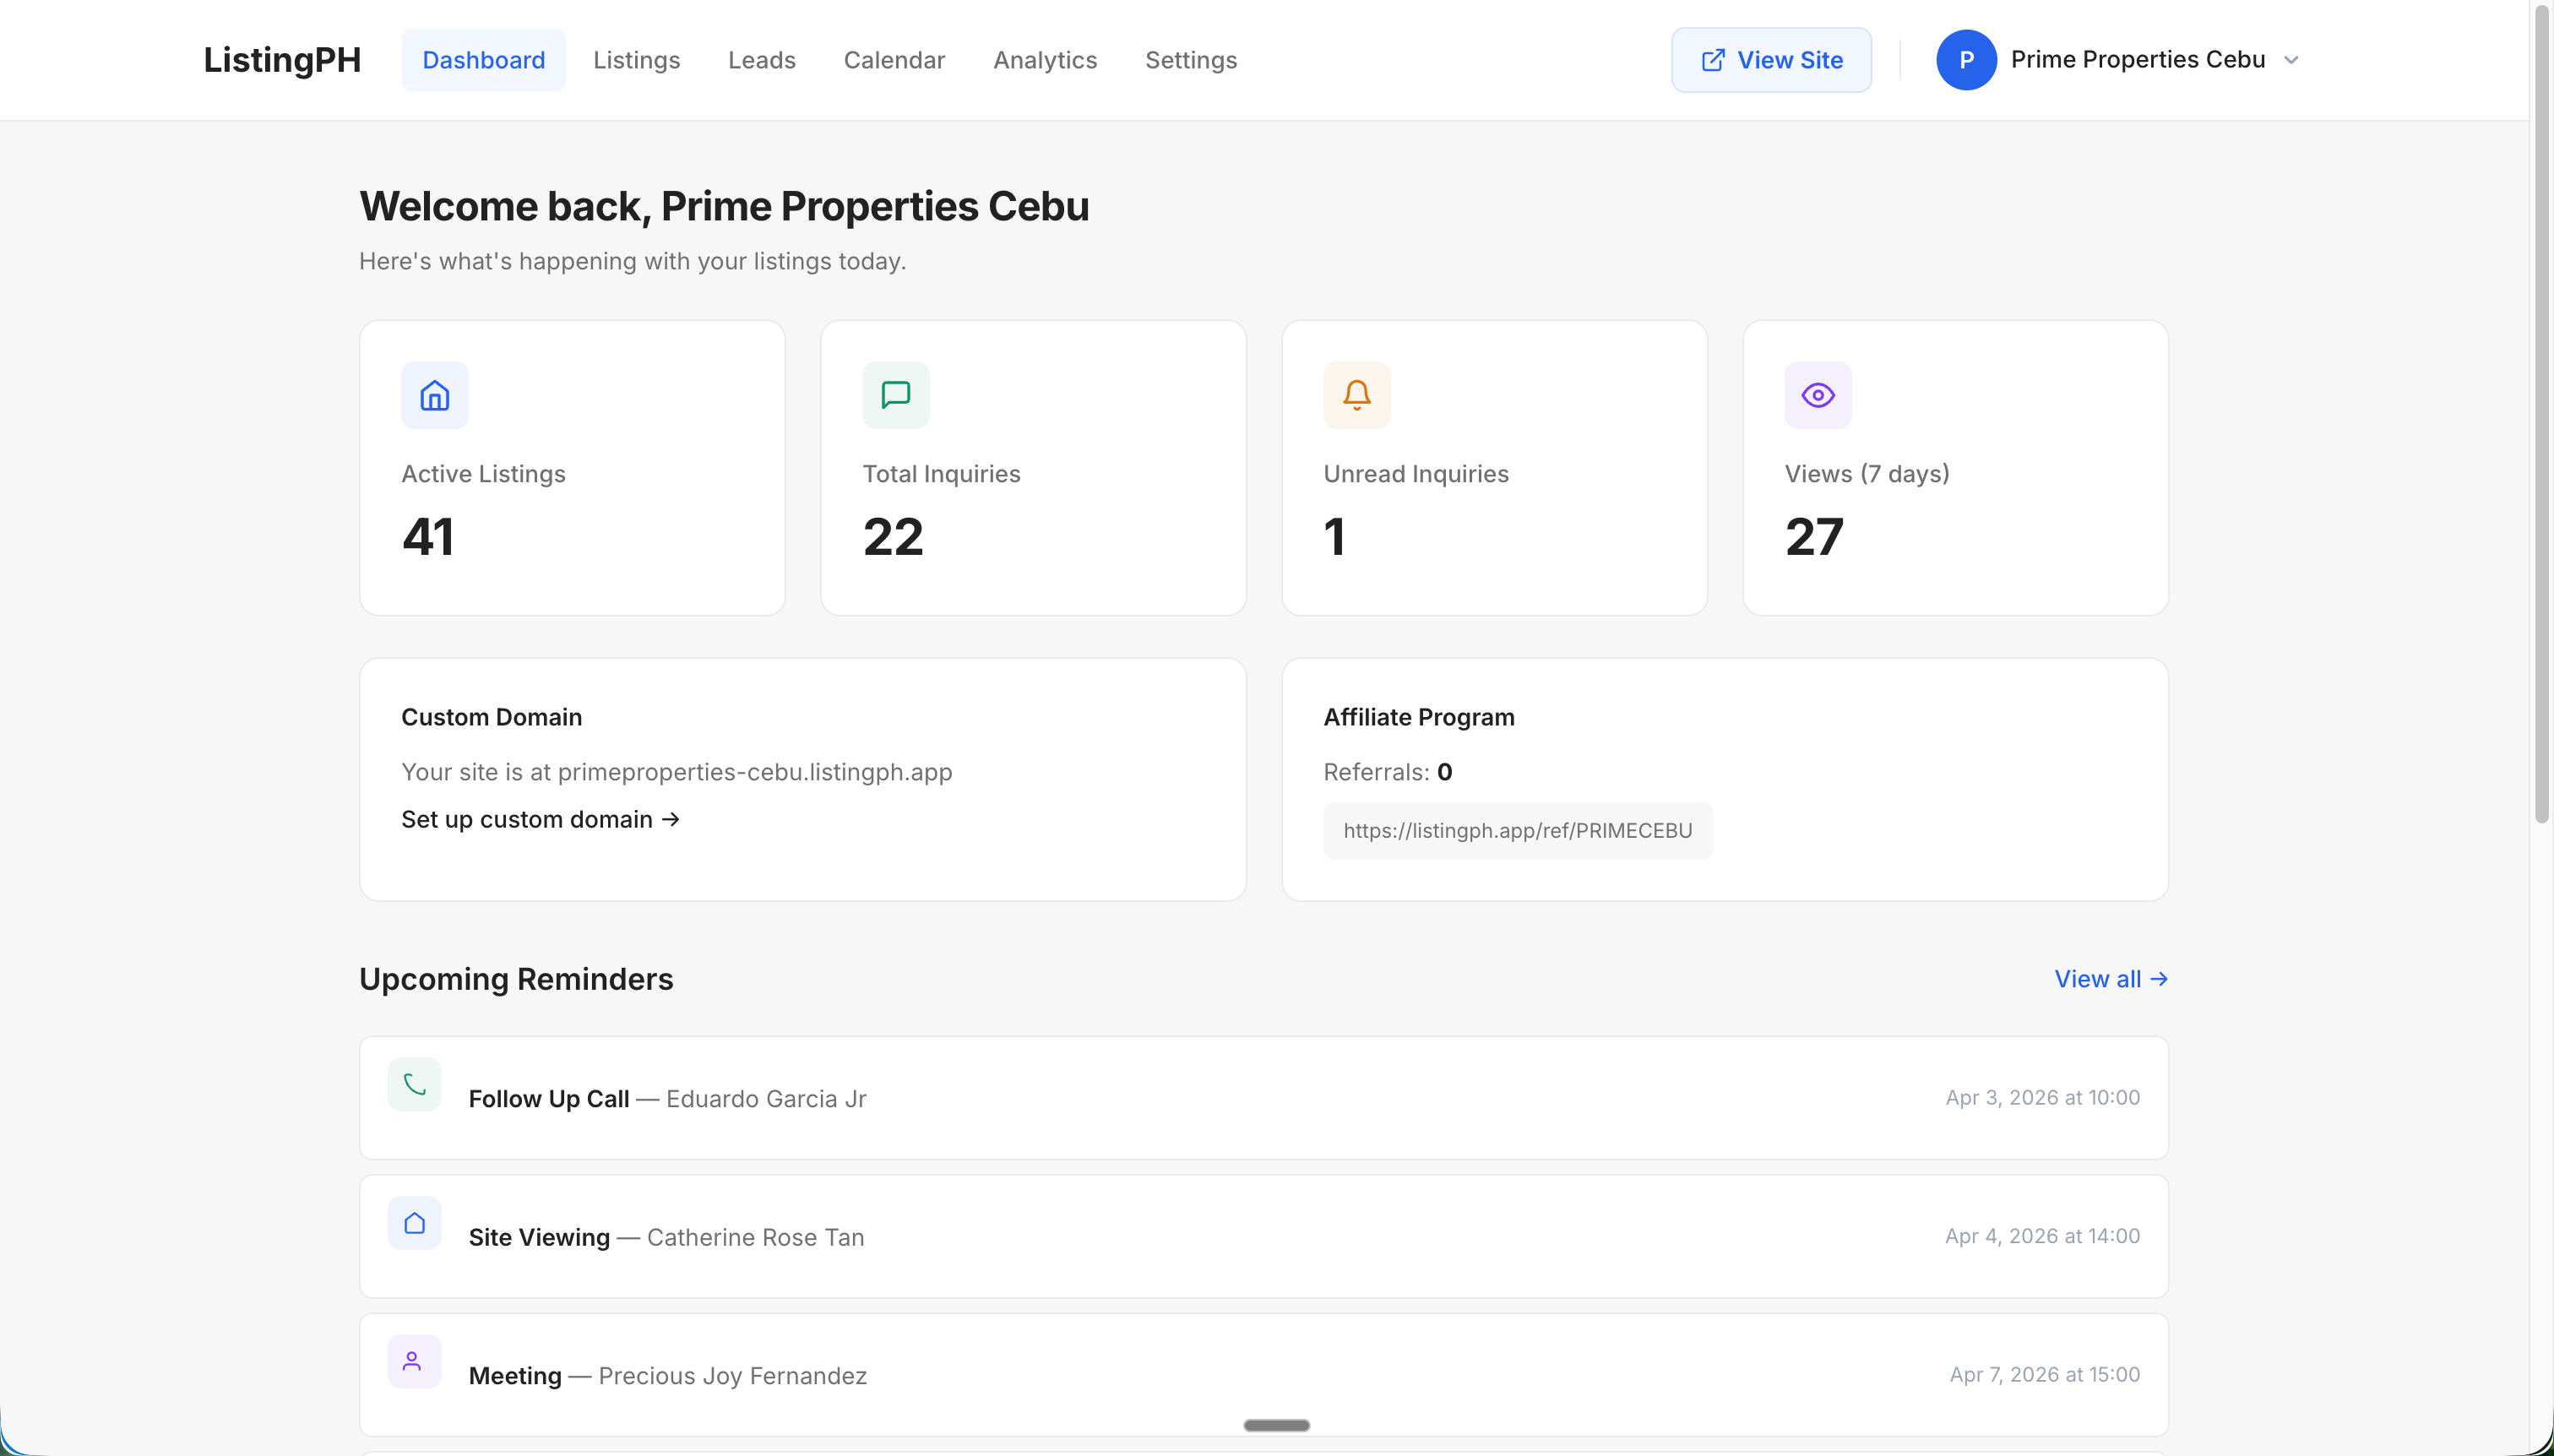Open the Total Inquiries card showing 22

(x=1033, y=467)
